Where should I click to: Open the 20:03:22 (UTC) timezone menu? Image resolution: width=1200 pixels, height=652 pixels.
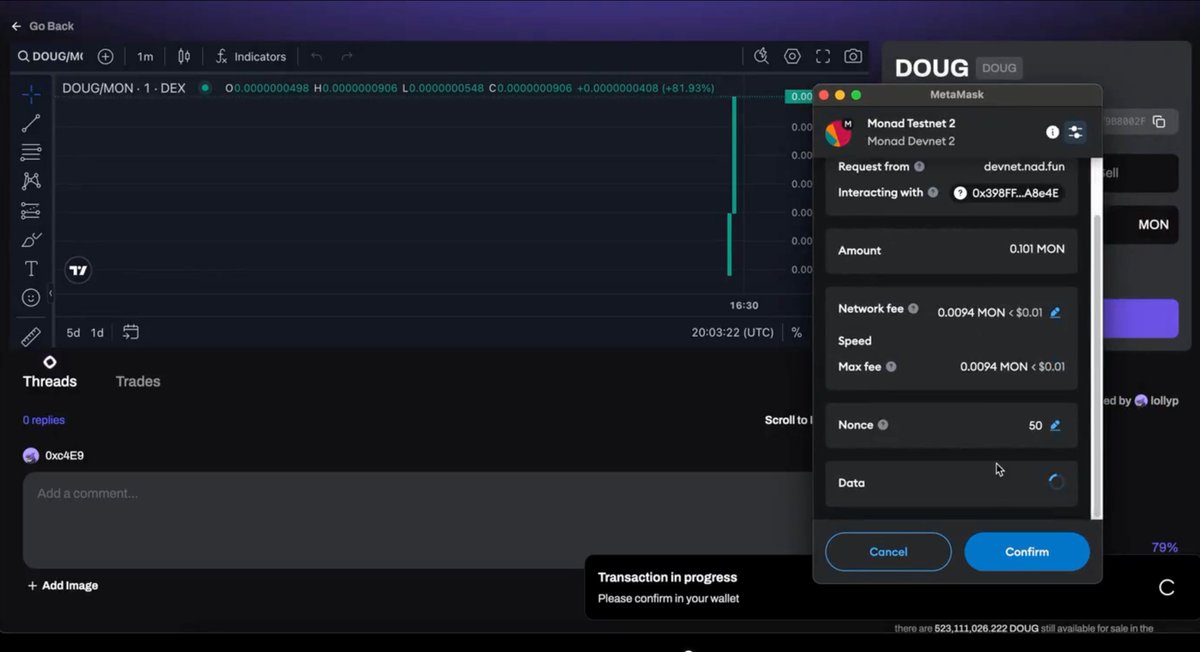coord(732,332)
